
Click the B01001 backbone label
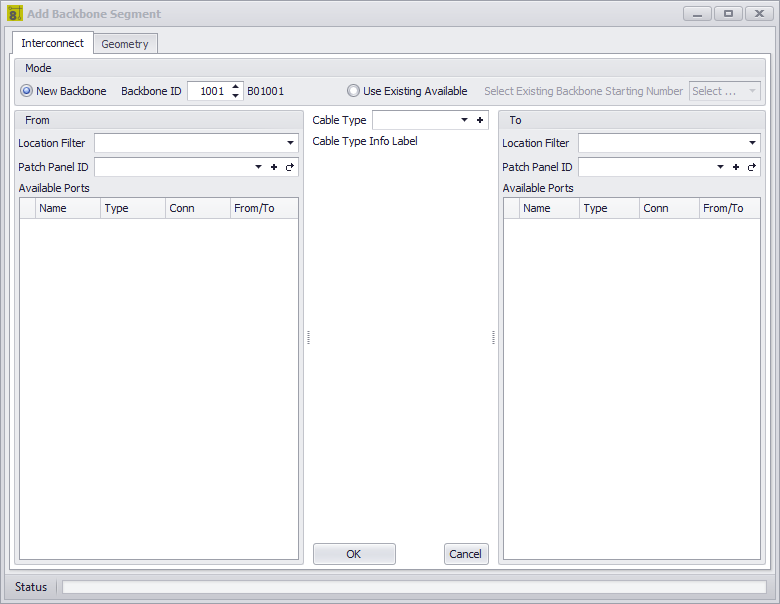(266, 91)
